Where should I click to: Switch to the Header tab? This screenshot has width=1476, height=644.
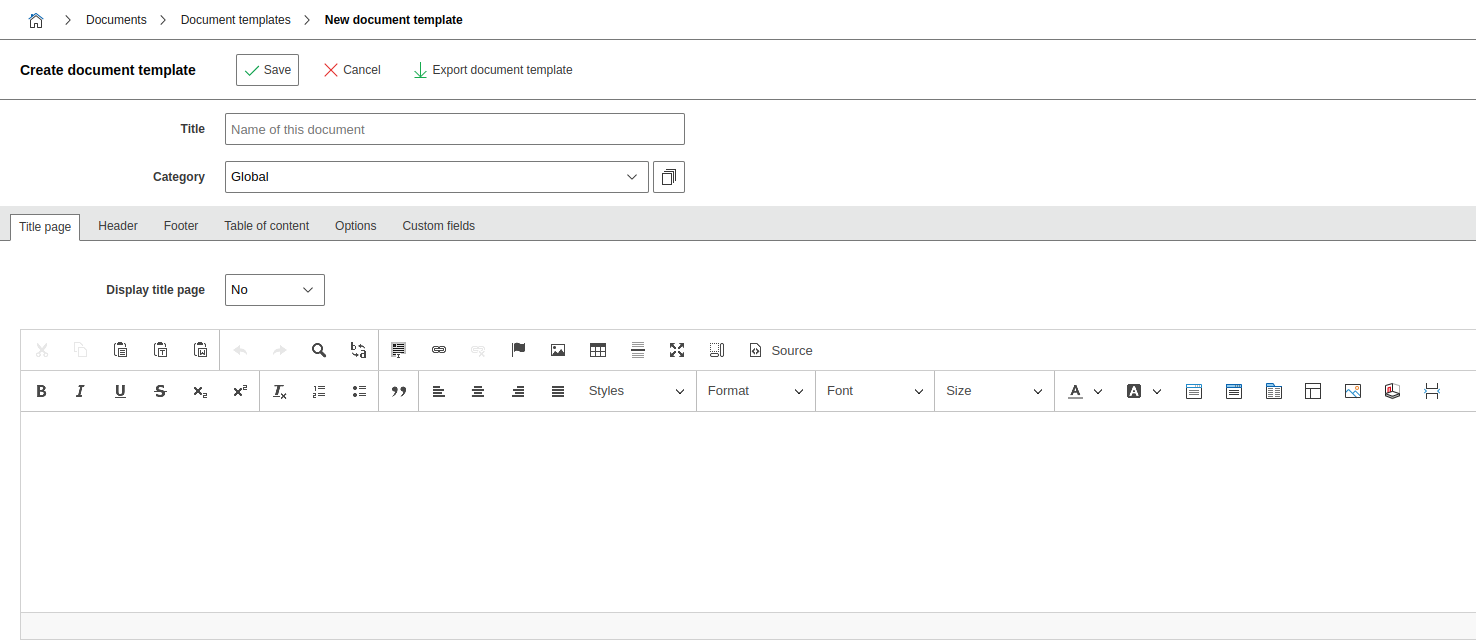coord(118,226)
